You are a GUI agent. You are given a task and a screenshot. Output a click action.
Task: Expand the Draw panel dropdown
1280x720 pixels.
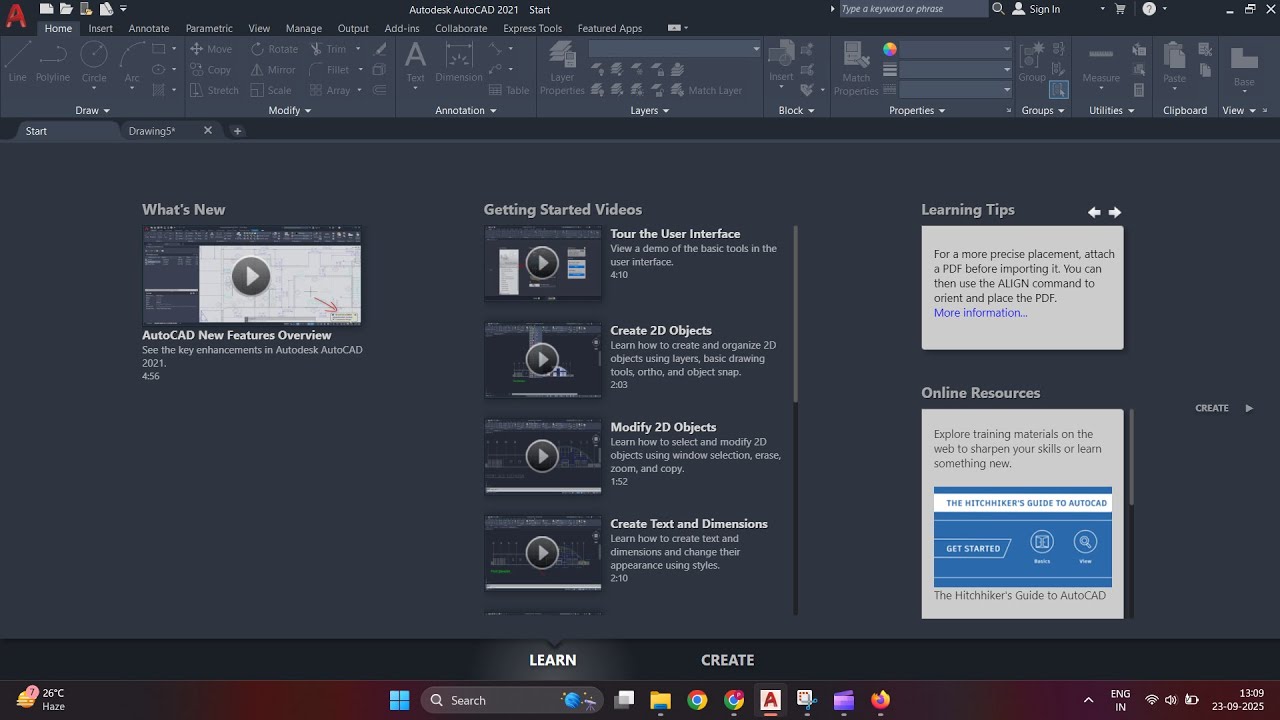coord(92,111)
